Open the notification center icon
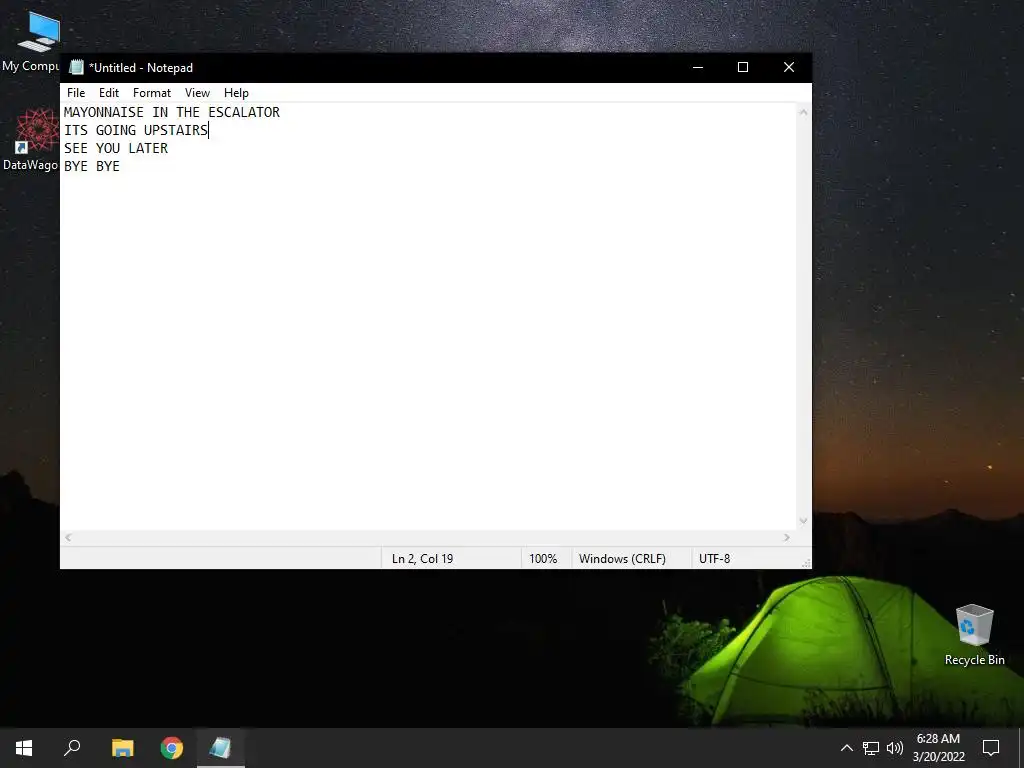 click(x=991, y=748)
